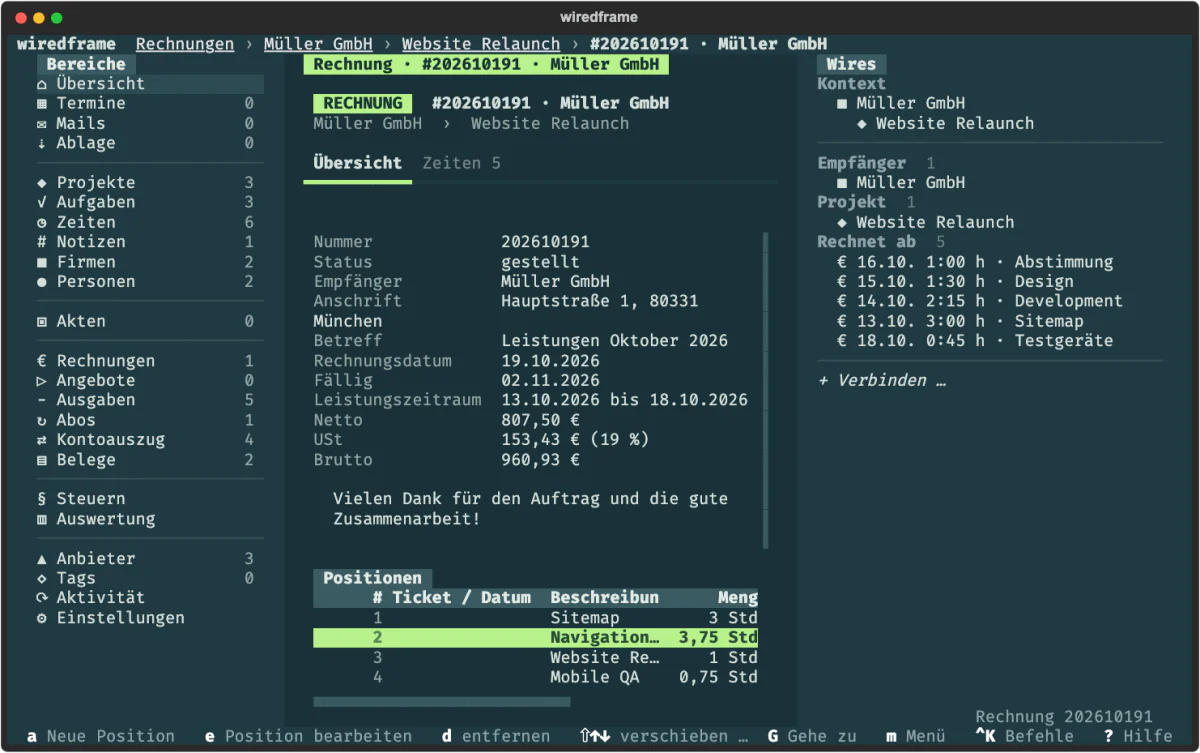This screenshot has height=753, width=1200.
Task: Click the vertical scrollbar beside invoice details
Action: point(766,390)
